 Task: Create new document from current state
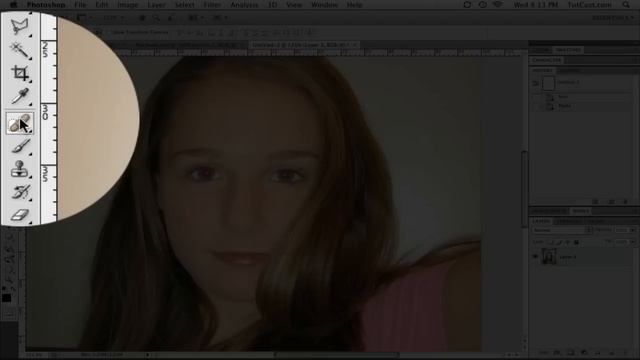pyautogui.click(x=596, y=202)
